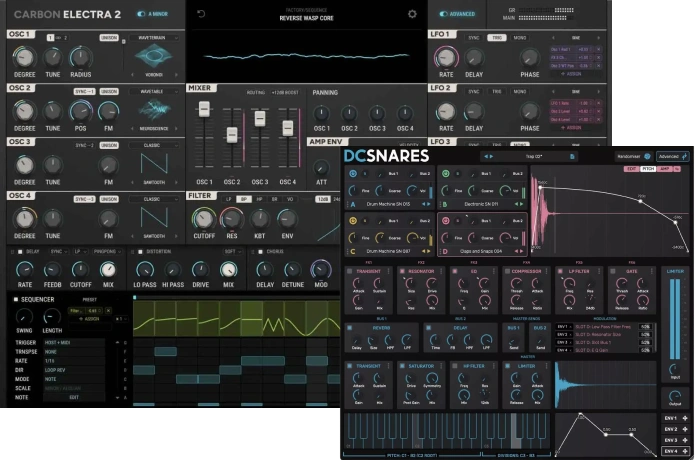Open Carbon Electra settings gear
The height and width of the screenshot is (460, 700).
pos(412,14)
